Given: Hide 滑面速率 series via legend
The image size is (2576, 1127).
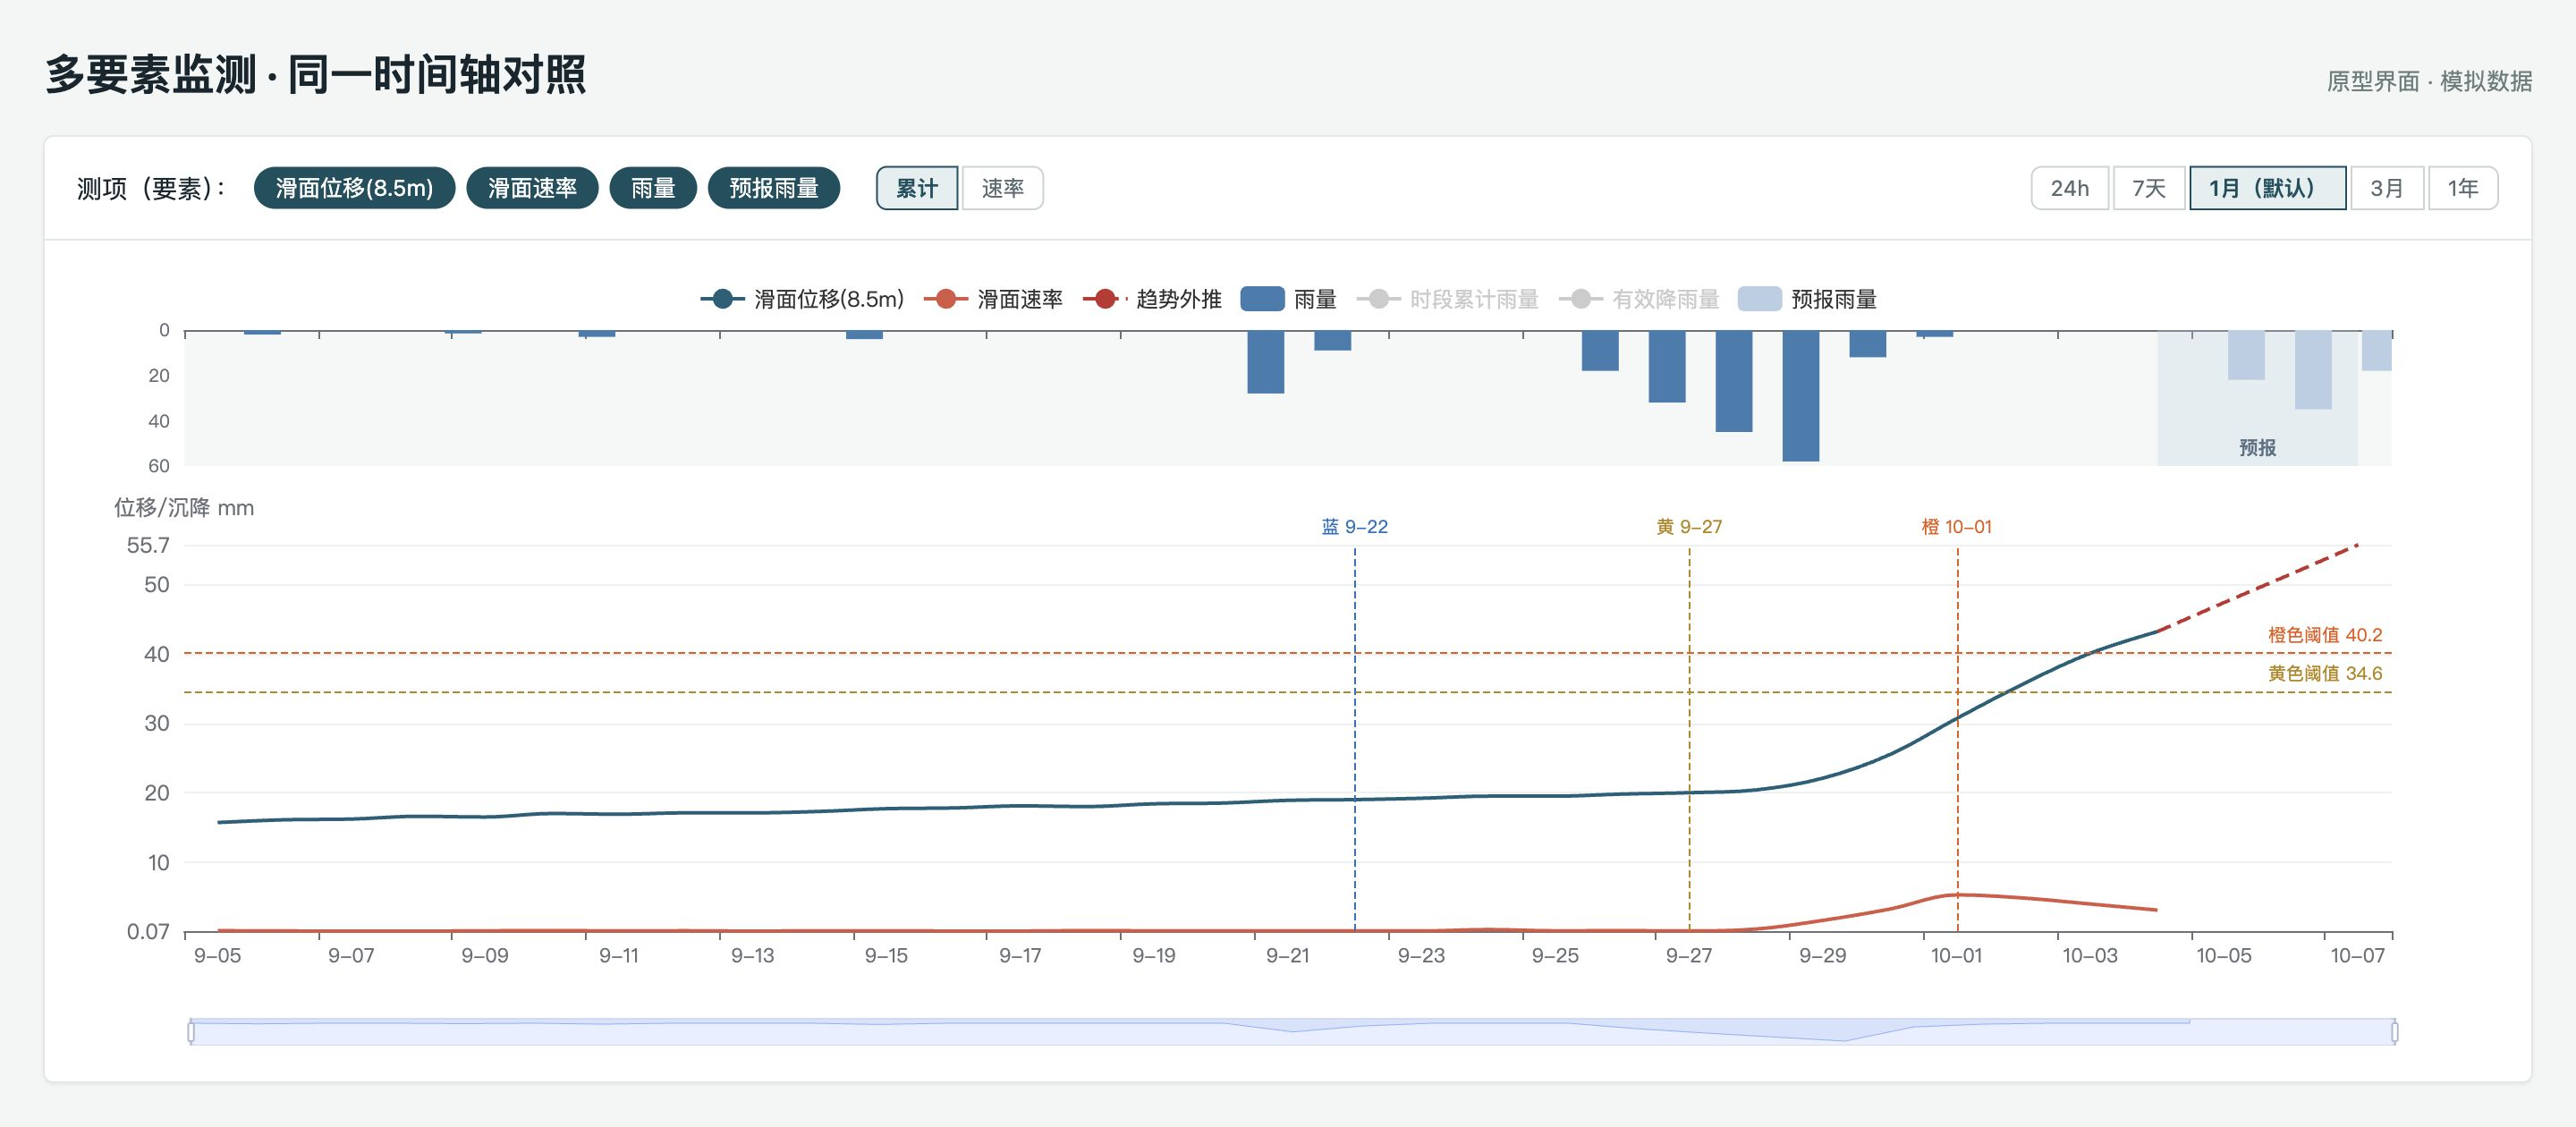Looking at the screenshot, I should coord(993,299).
